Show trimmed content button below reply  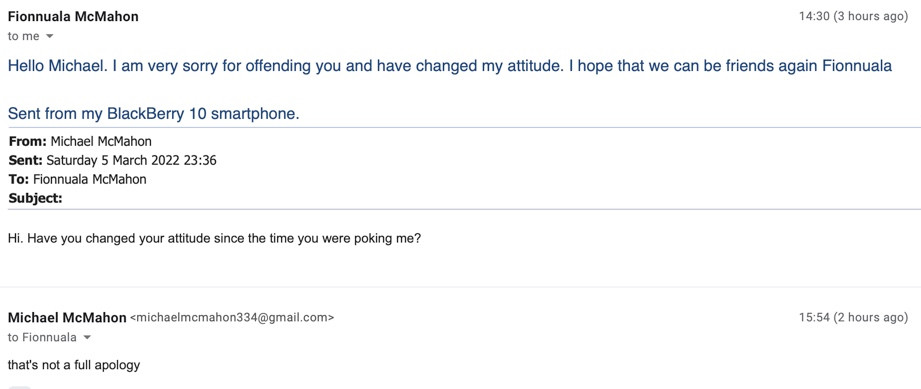coord(21,387)
